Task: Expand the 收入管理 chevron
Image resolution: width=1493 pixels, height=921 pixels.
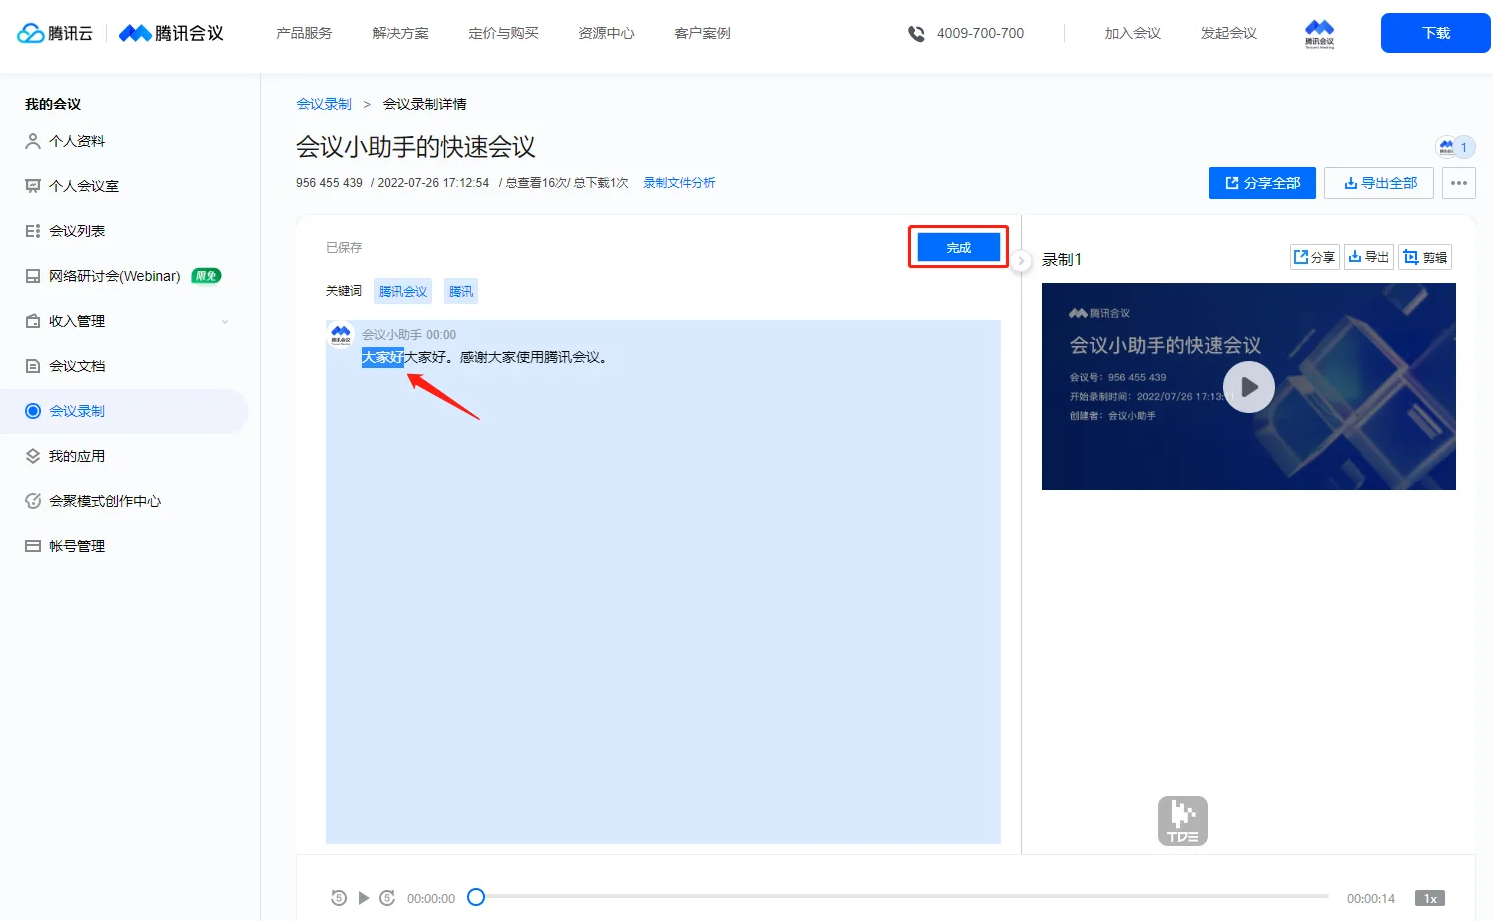Action: pyautogui.click(x=225, y=321)
